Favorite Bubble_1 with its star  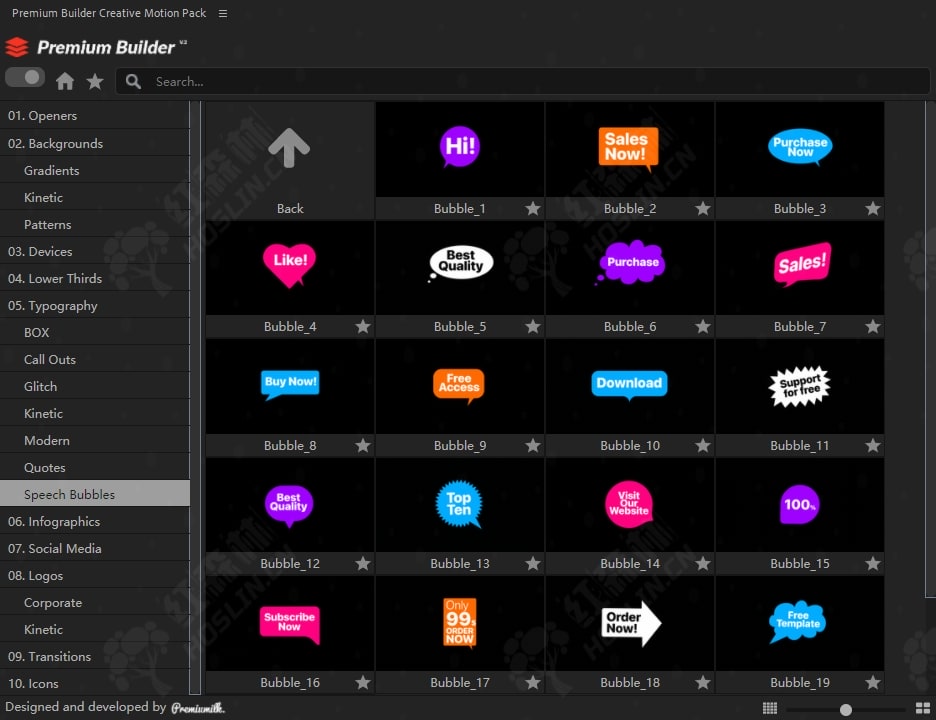[x=533, y=208]
